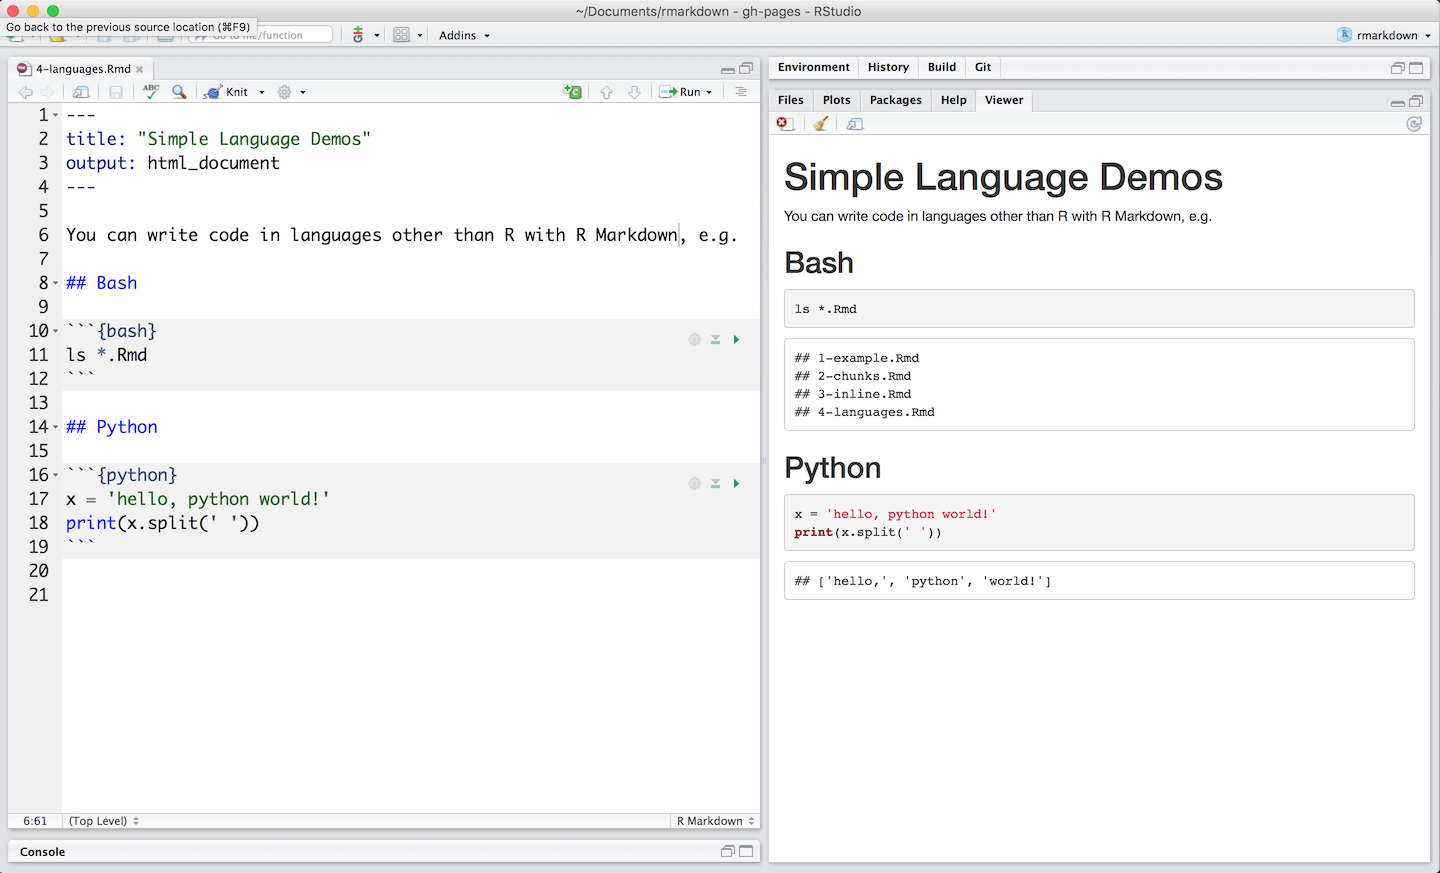Run all chunks above the python chunk
Viewport: 1440px width, 873px height.
(716, 484)
